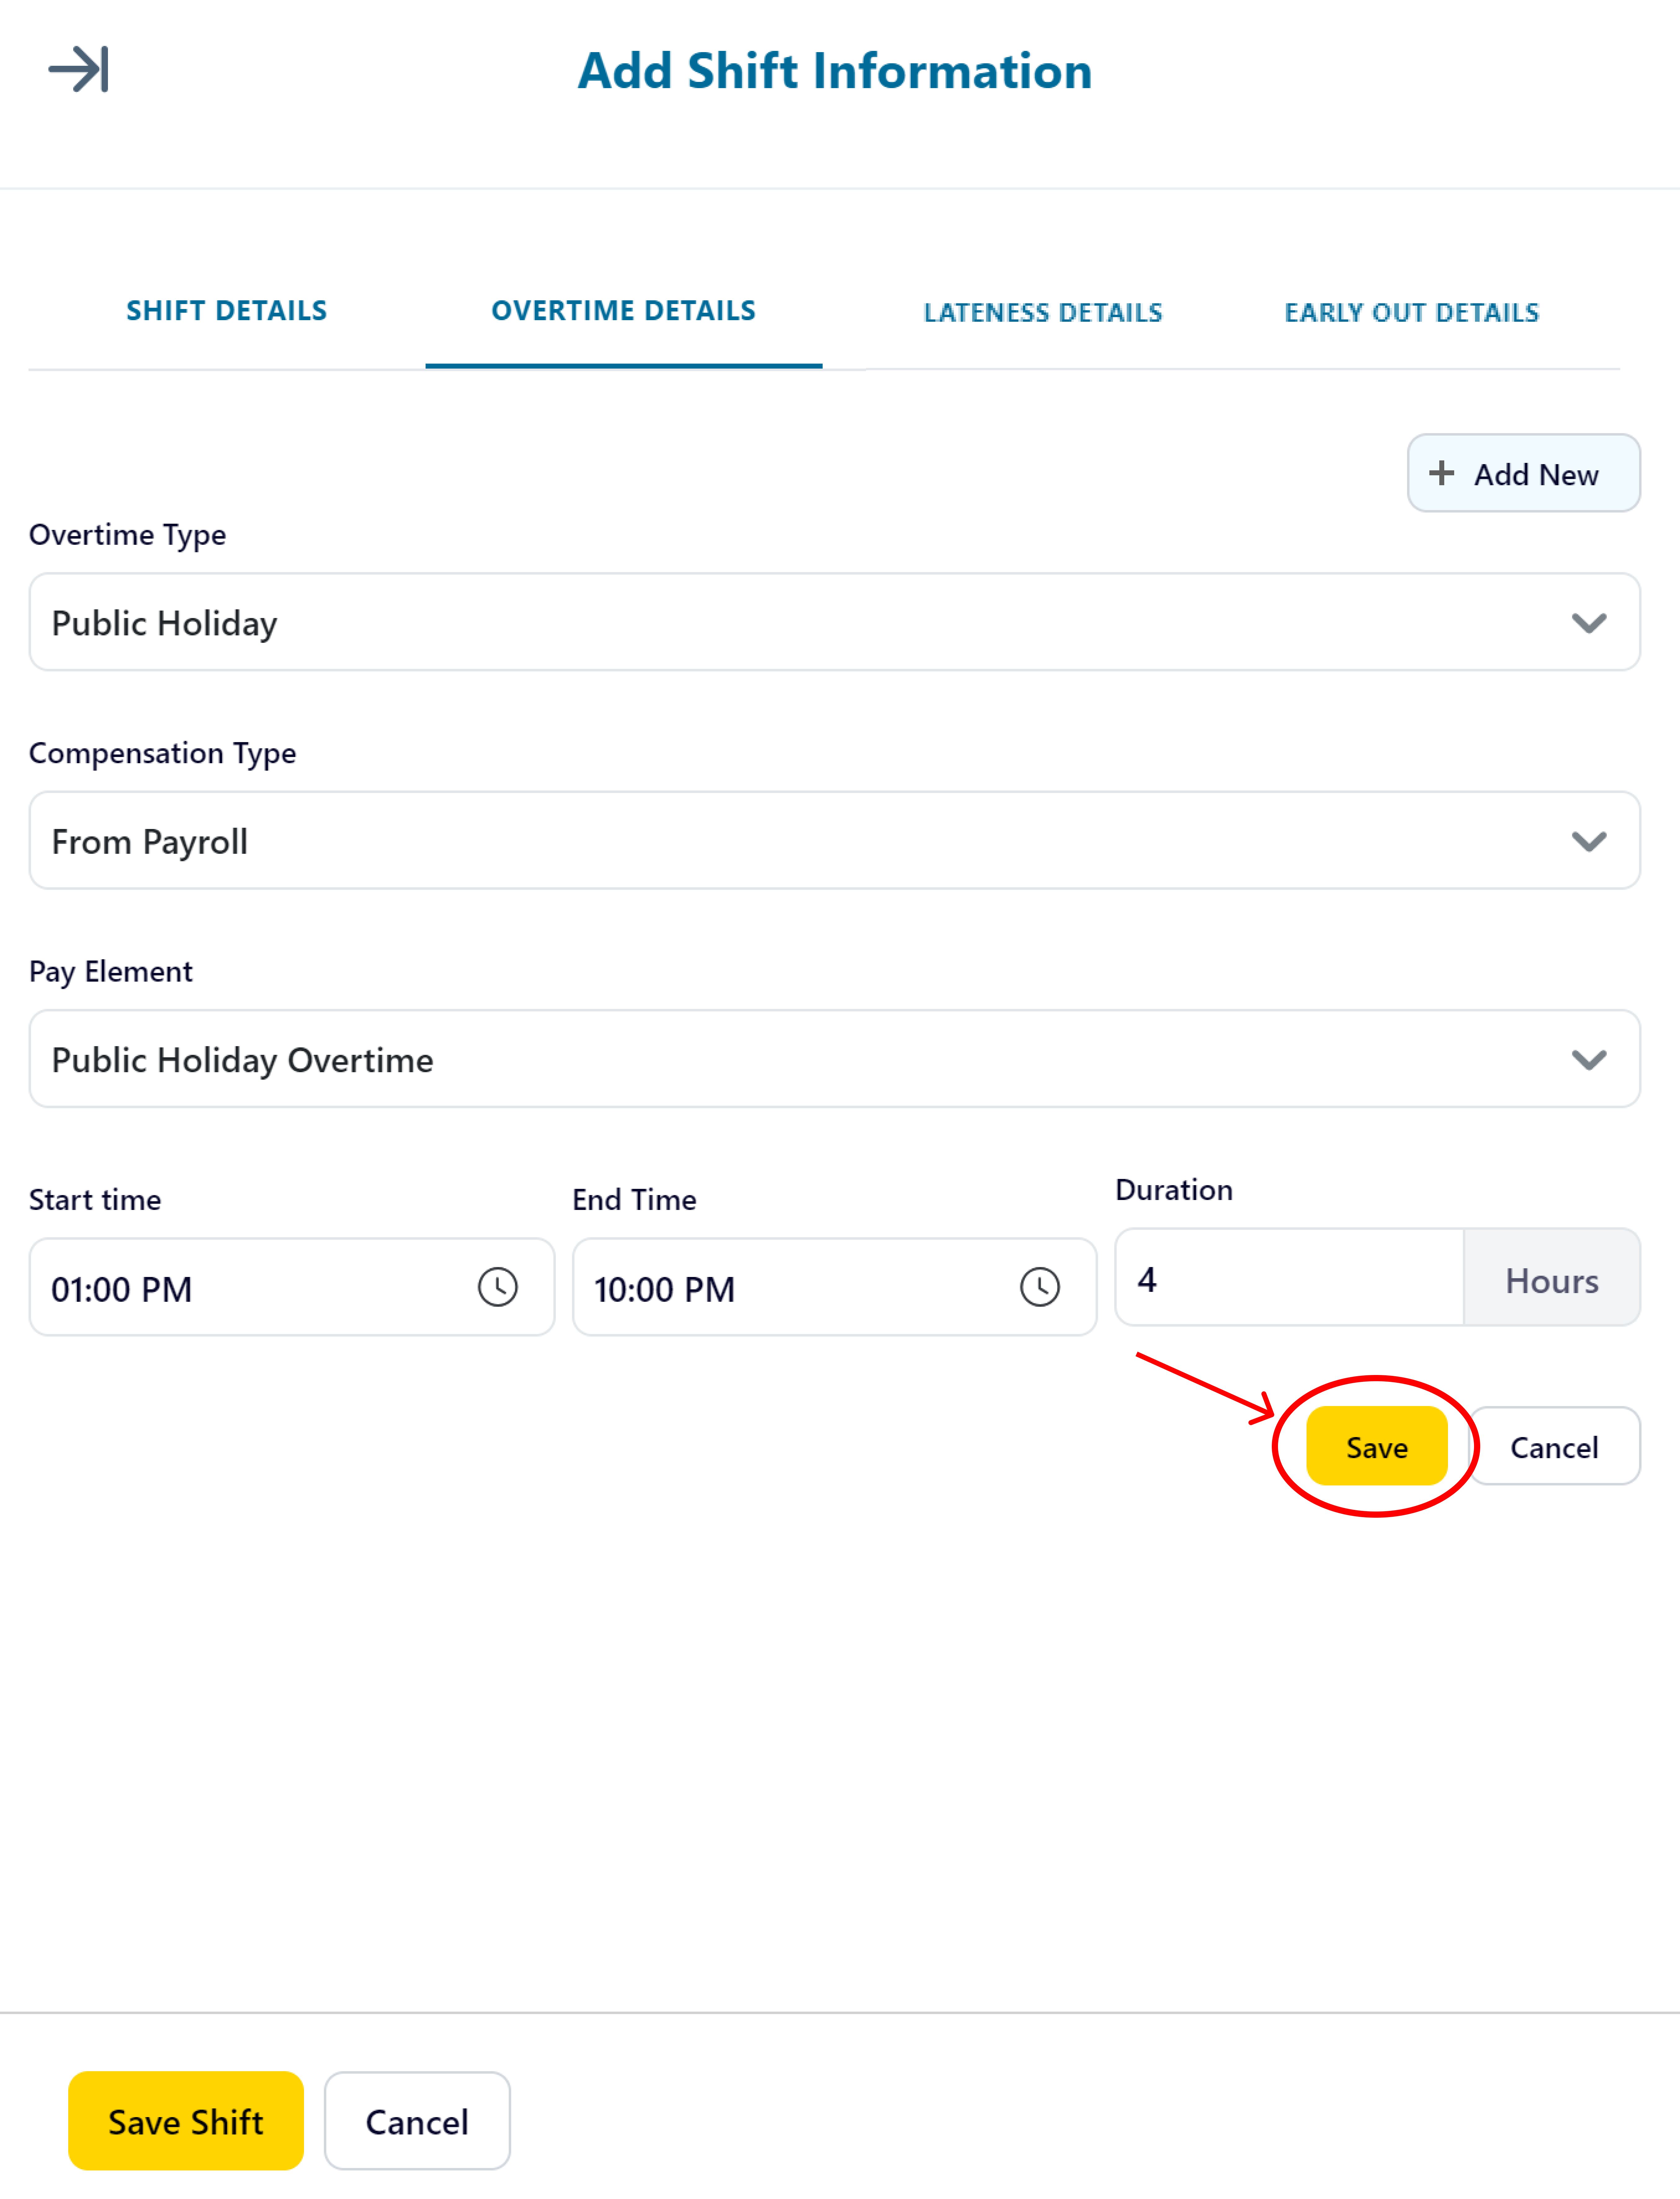Select the Overtime Details tab
Screen dimensions: 1680x2199
[623, 311]
